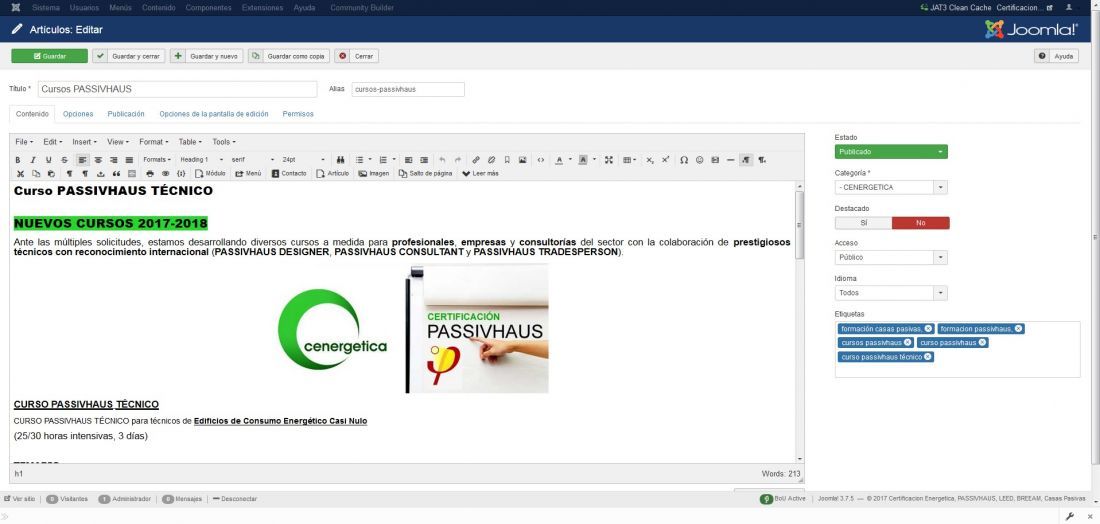
Task: Open the Heading 1 block format dropdown
Action: [202, 160]
